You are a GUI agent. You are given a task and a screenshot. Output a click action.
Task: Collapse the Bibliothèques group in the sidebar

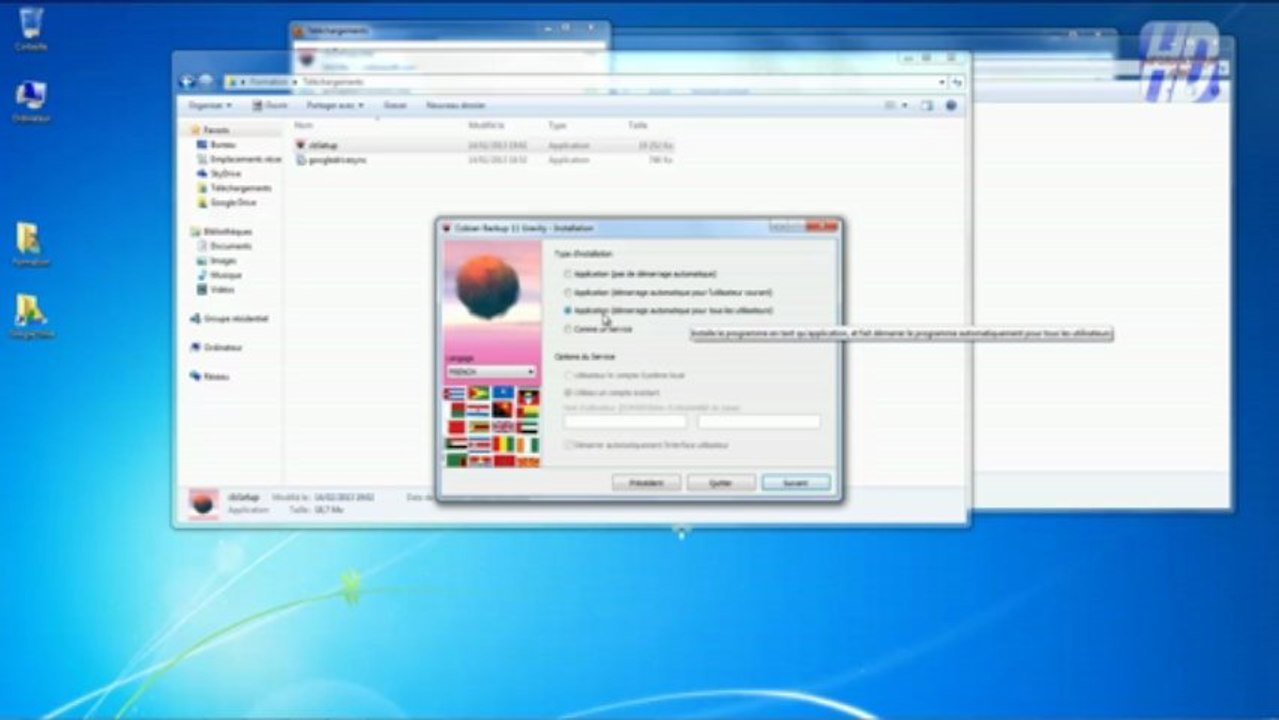click(222, 231)
